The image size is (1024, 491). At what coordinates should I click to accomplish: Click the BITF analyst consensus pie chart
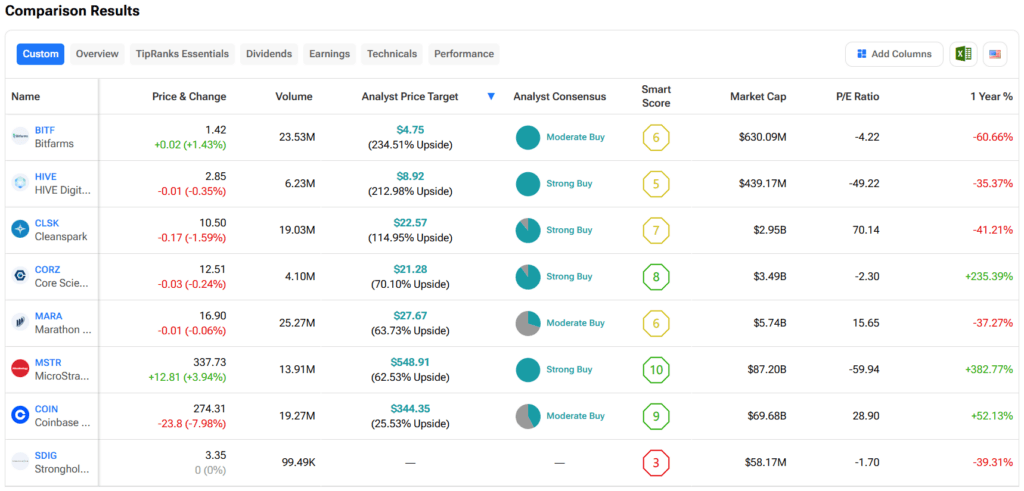(x=528, y=137)
